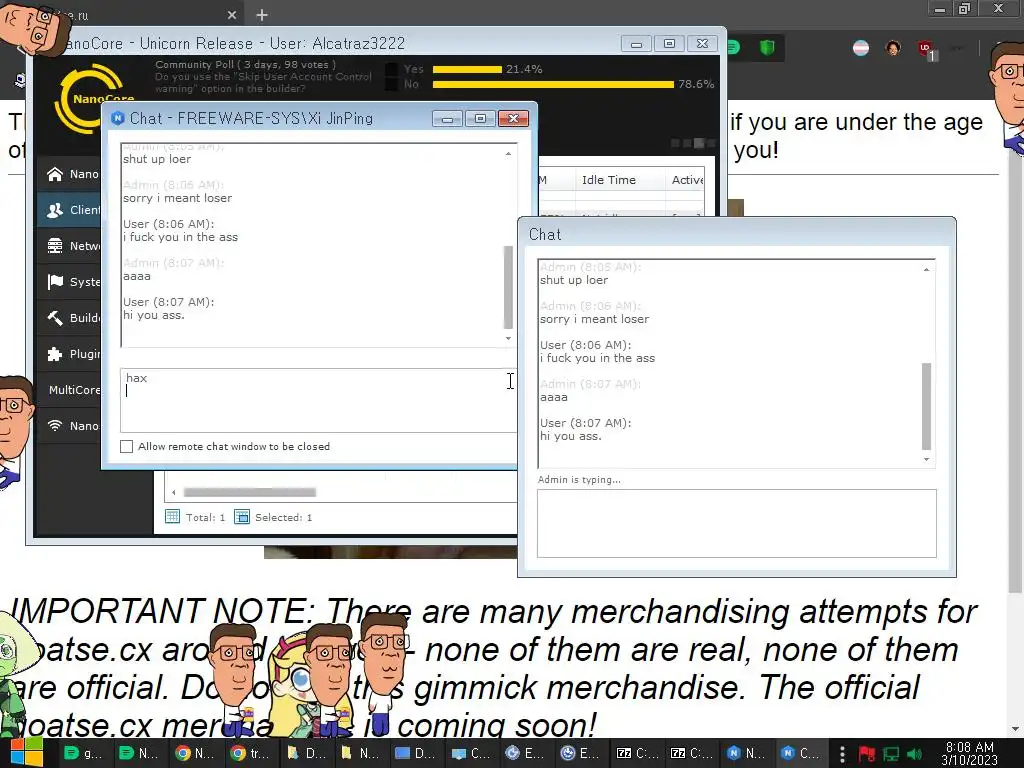Image resolution: width=1024 pixels, height=768 pixels.
Task: Click the remote Chat window's empty message box
Action: pos(737,523)
